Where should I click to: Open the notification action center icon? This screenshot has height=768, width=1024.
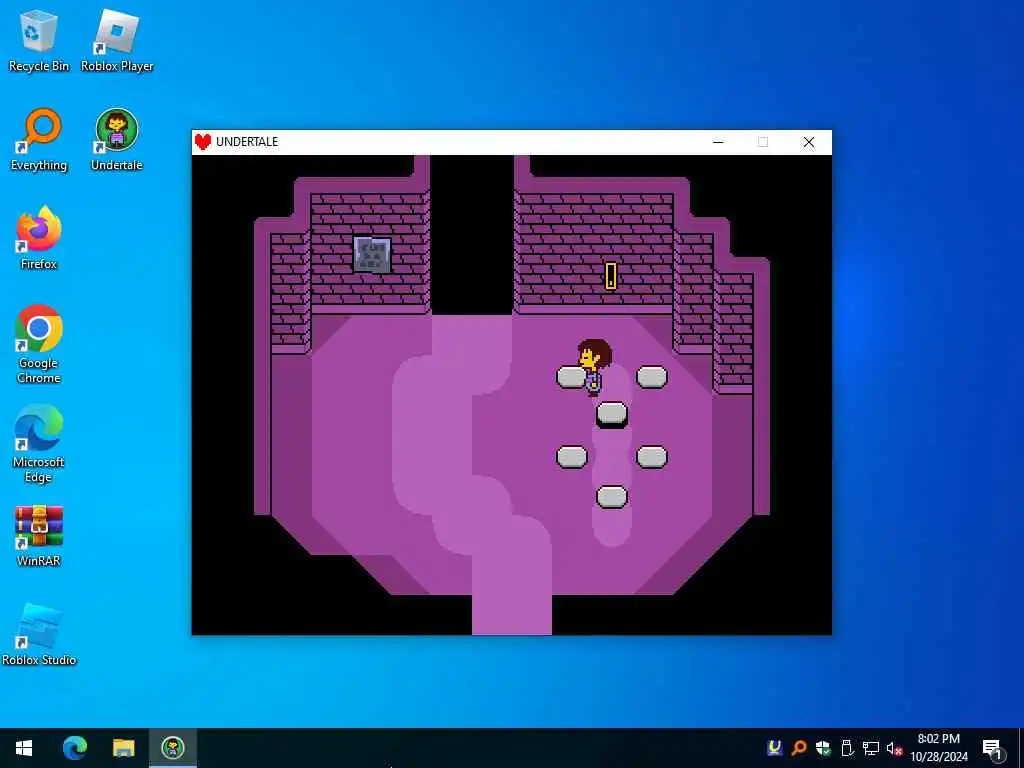[x=992, y=748]
